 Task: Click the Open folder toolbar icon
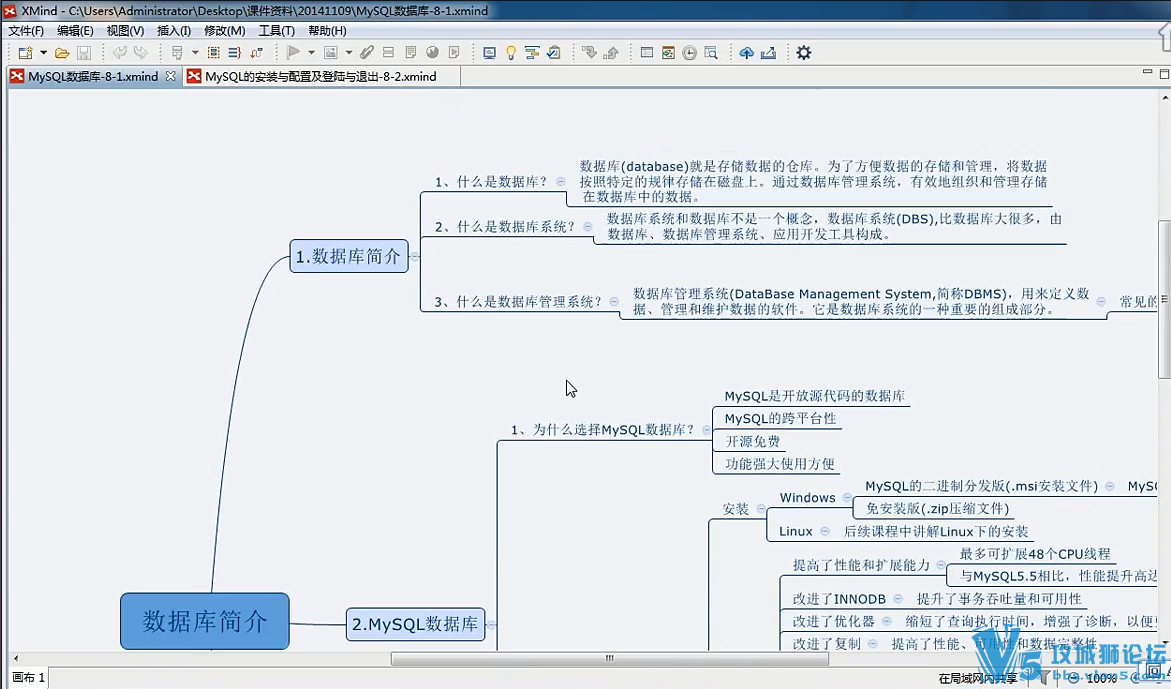pyautogui.click(x=62, y=52)
